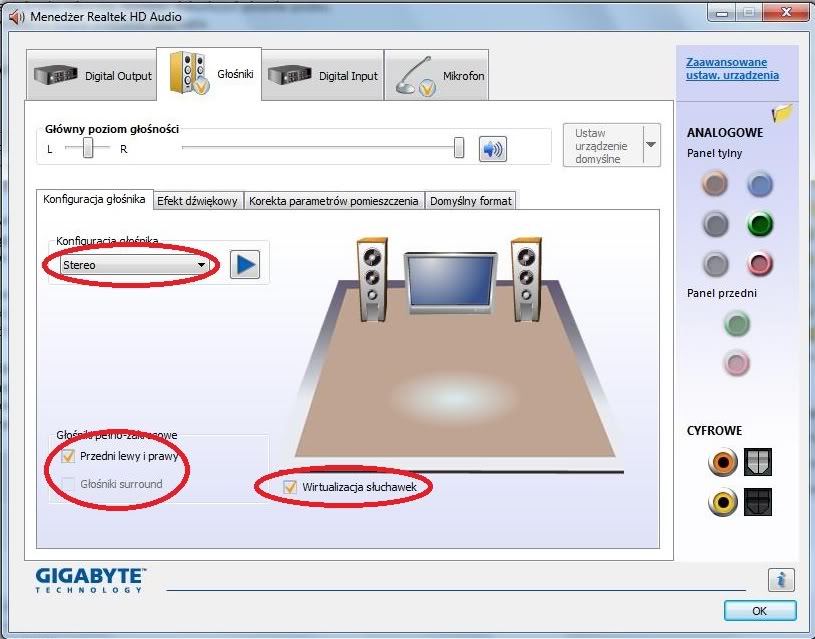
Task: Disable Wirtualizacja słuchawek checkbox
Action: [291, 487]
